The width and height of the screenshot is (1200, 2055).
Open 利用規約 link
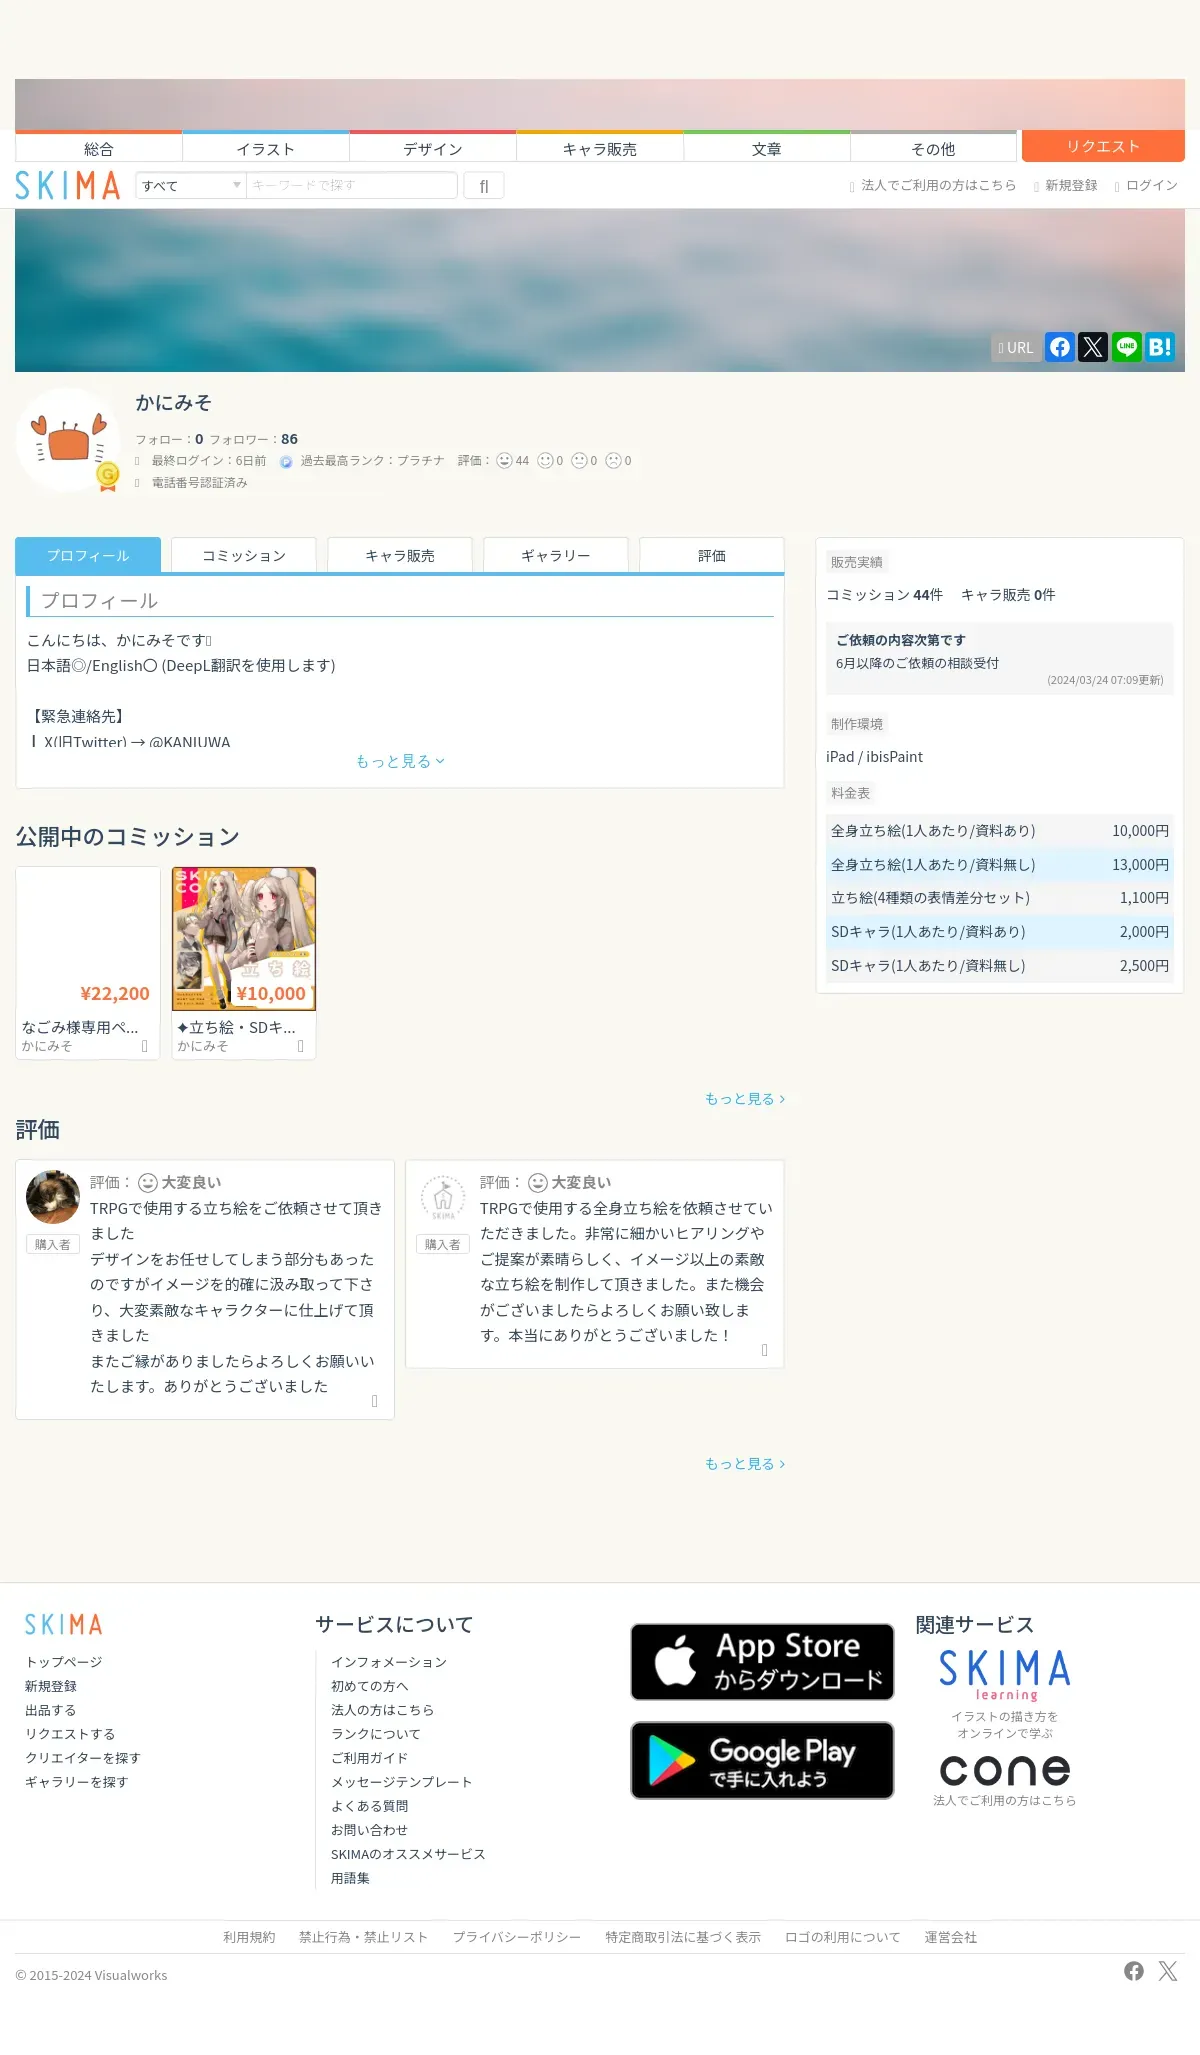pos(249,1937)
